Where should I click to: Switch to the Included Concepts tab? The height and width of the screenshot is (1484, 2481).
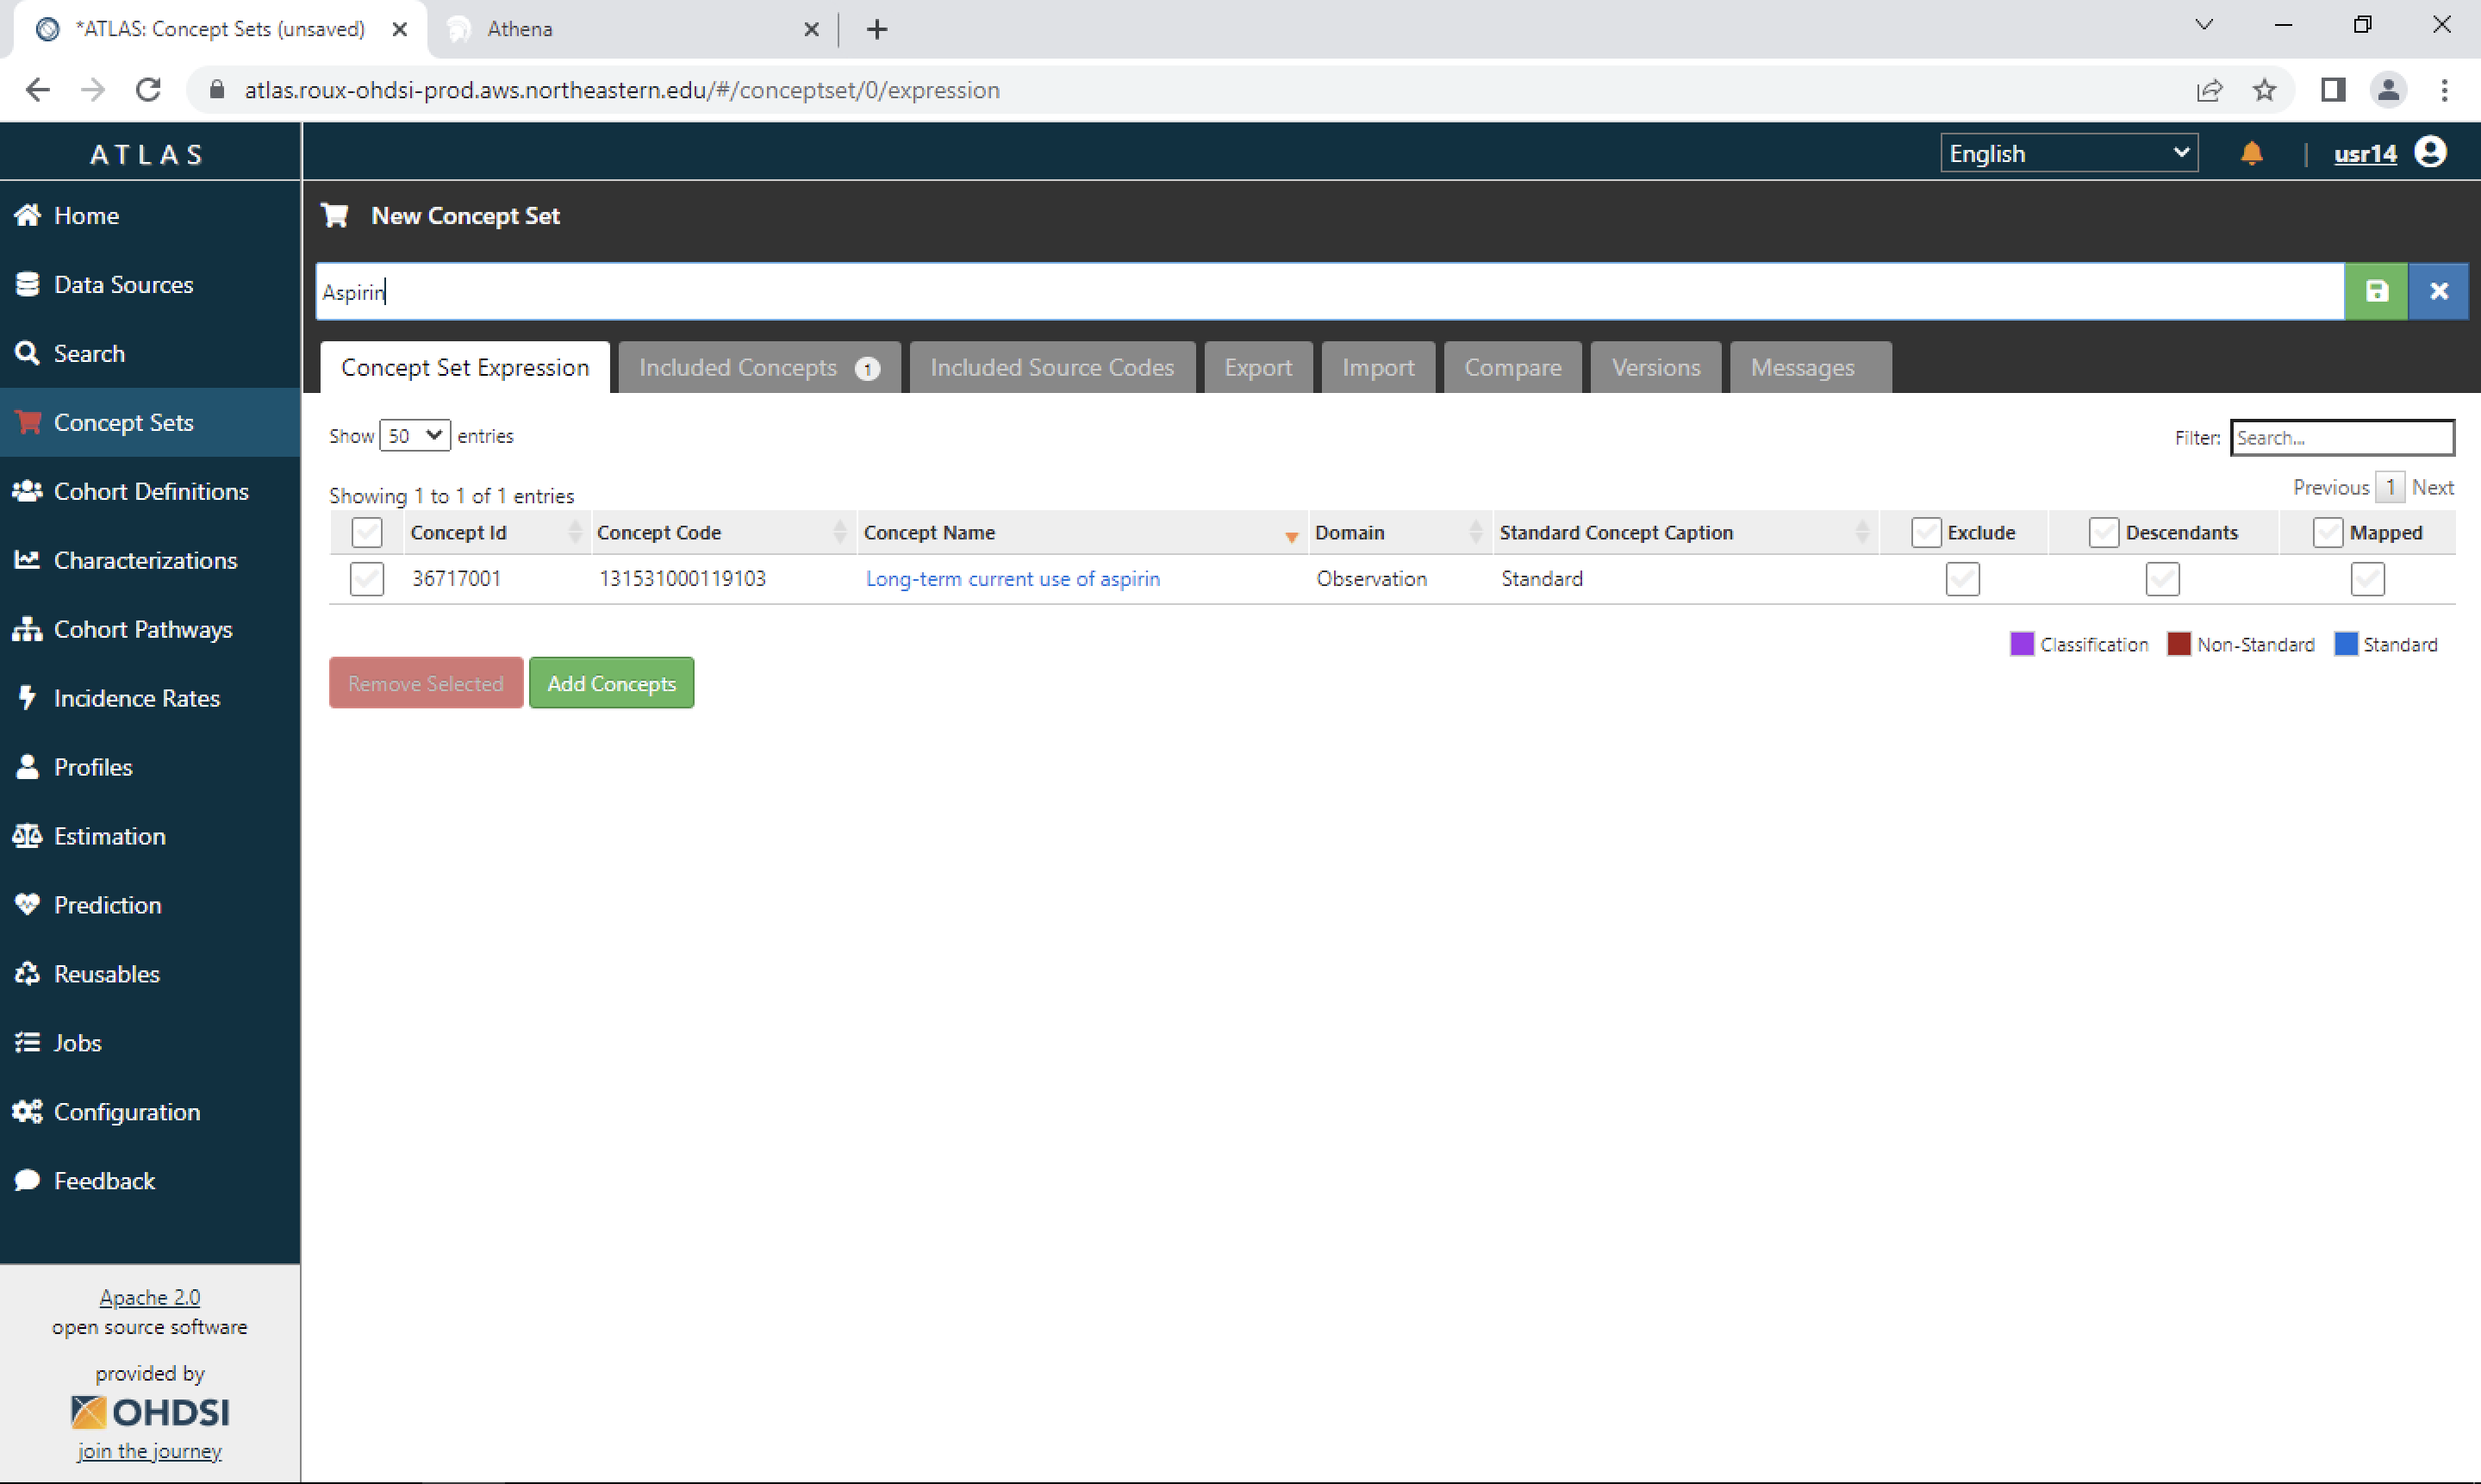tap(758, 368)
